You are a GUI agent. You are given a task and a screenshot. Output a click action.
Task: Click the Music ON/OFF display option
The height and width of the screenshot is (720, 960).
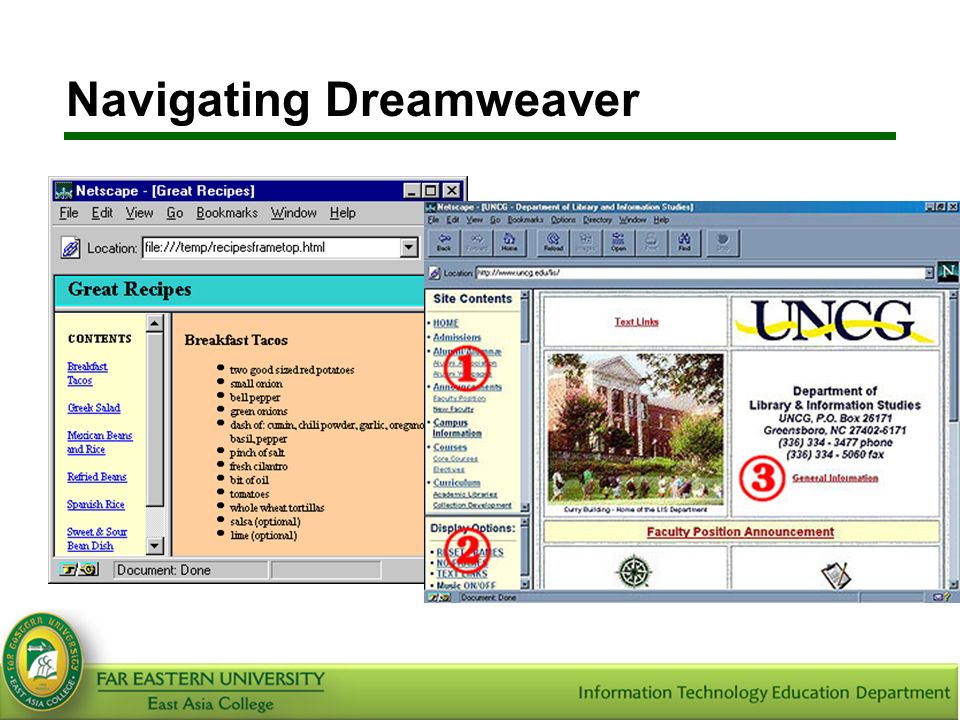pyautogui.click(x=466, y=585)
